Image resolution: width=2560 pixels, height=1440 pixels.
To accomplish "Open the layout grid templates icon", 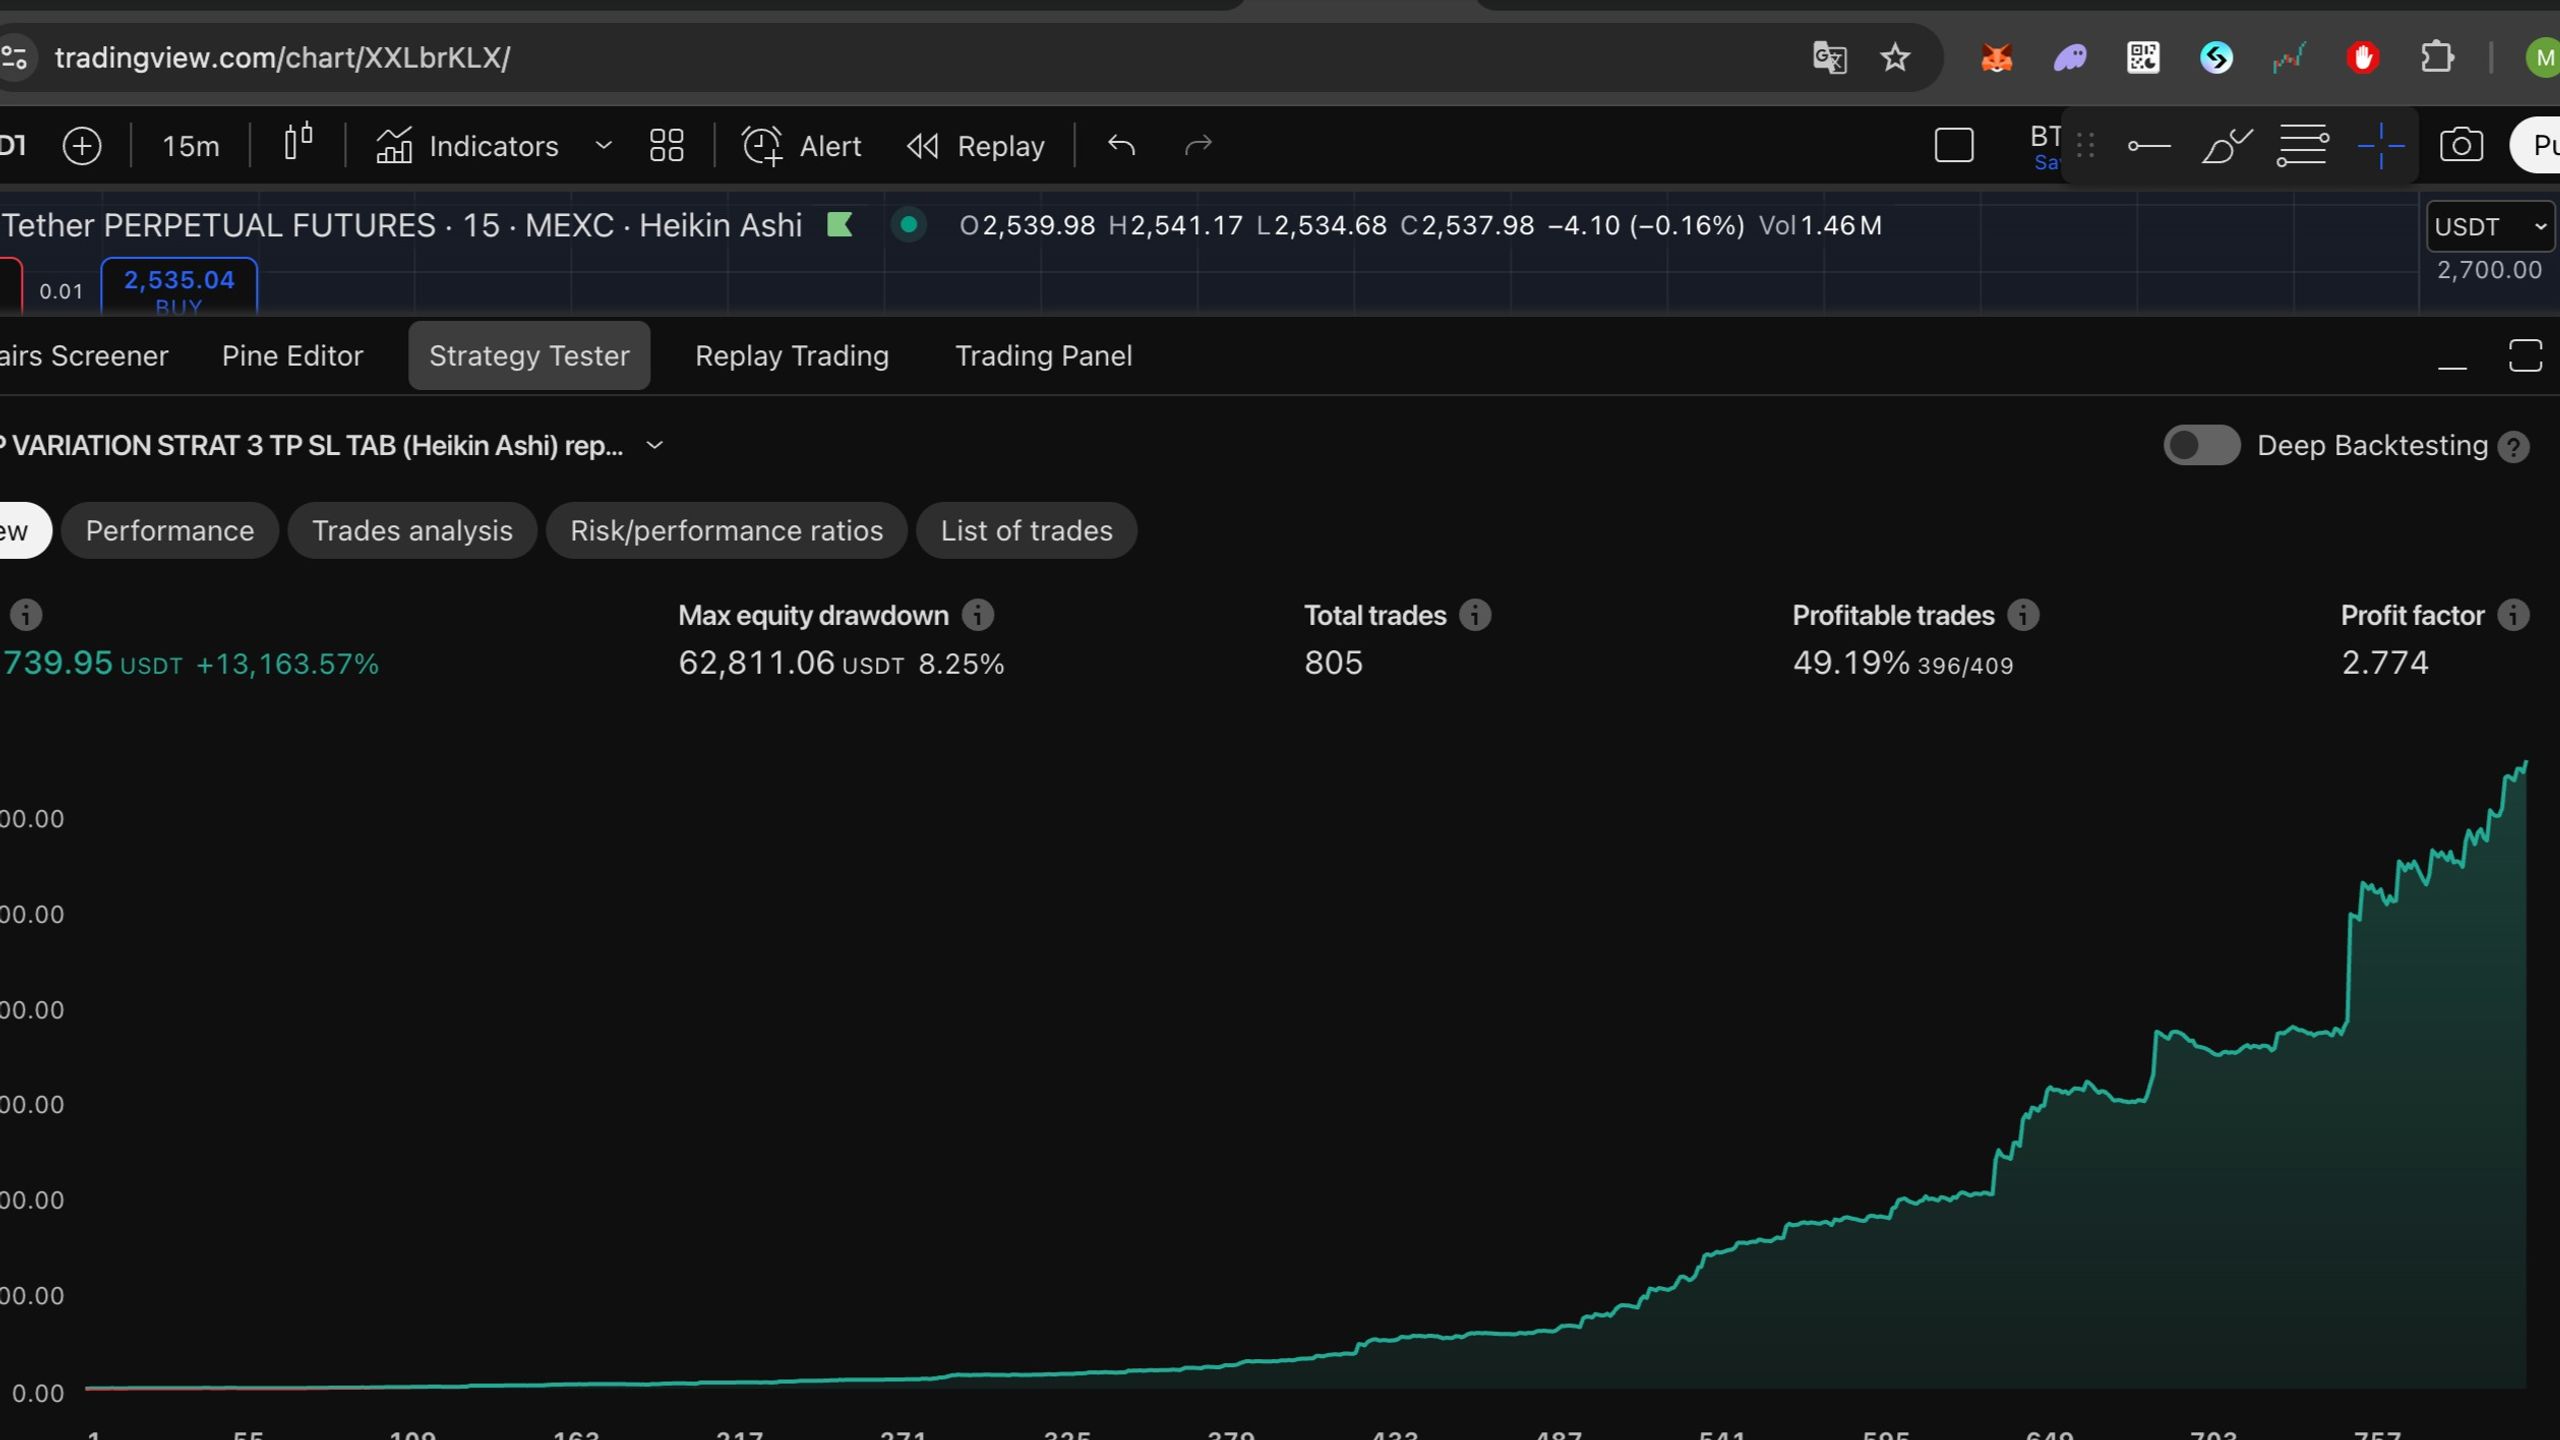I will click(667, 146).
